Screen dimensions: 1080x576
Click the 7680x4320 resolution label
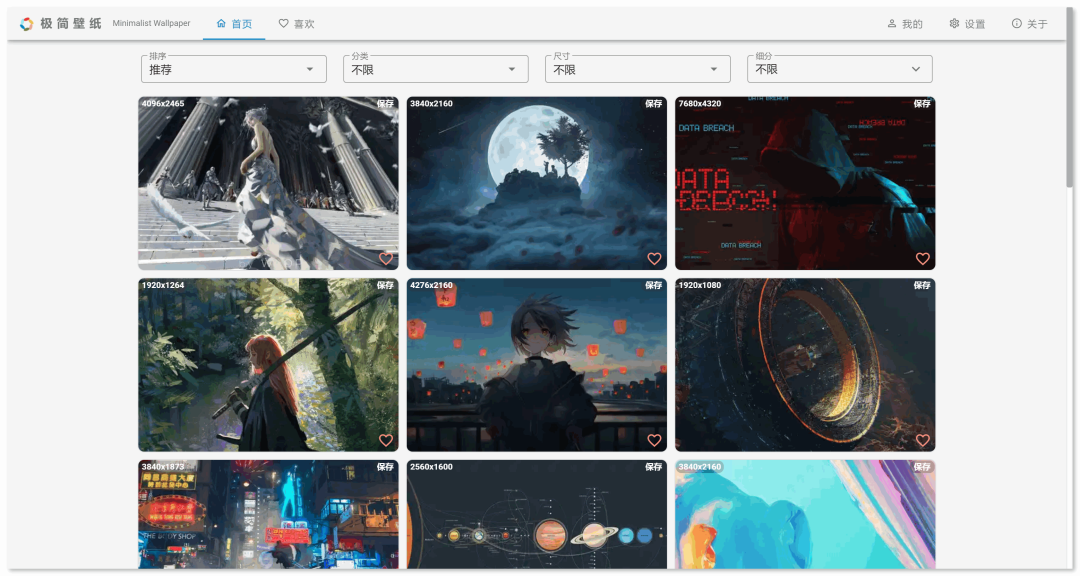[x=700, y=103]
